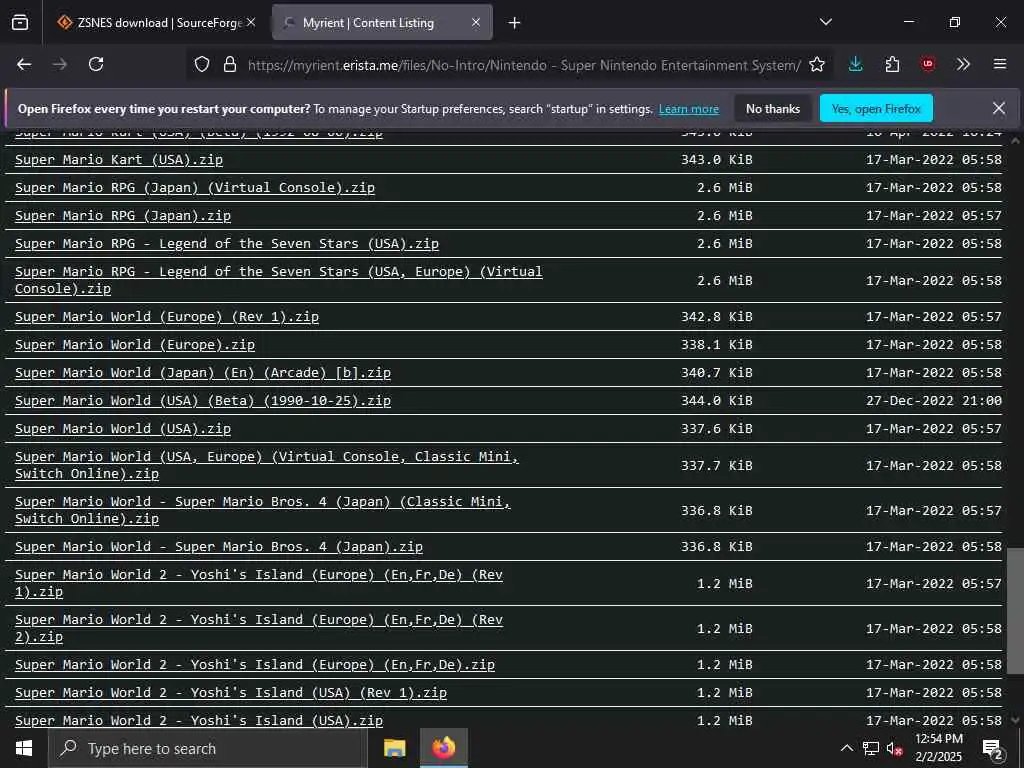Click the page vertical scrollbar thumb

click(x=1015, y=611)
